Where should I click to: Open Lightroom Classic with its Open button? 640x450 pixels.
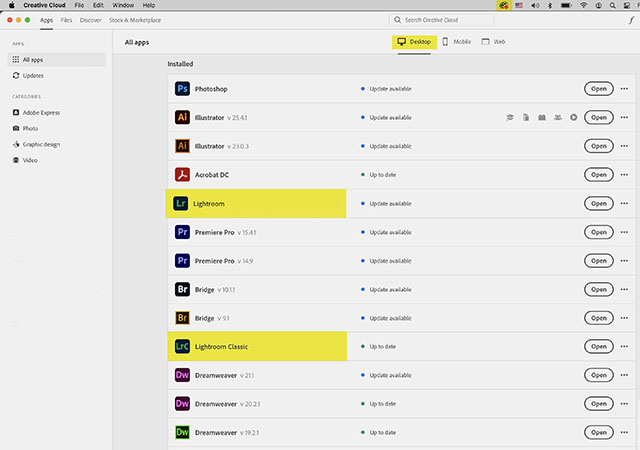point(598,346)
